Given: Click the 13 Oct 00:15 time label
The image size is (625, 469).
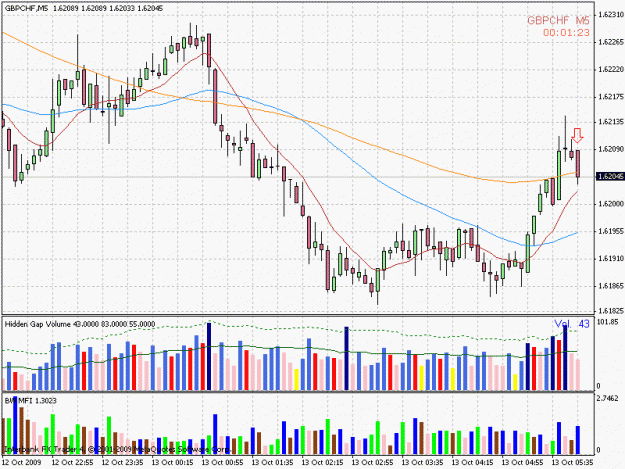Looking at the screenshot, I should coord(172,463).
